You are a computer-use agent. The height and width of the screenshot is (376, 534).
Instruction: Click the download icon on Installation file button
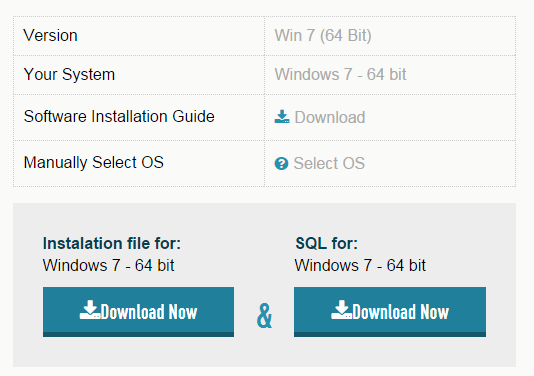click(x=90, y=310)
